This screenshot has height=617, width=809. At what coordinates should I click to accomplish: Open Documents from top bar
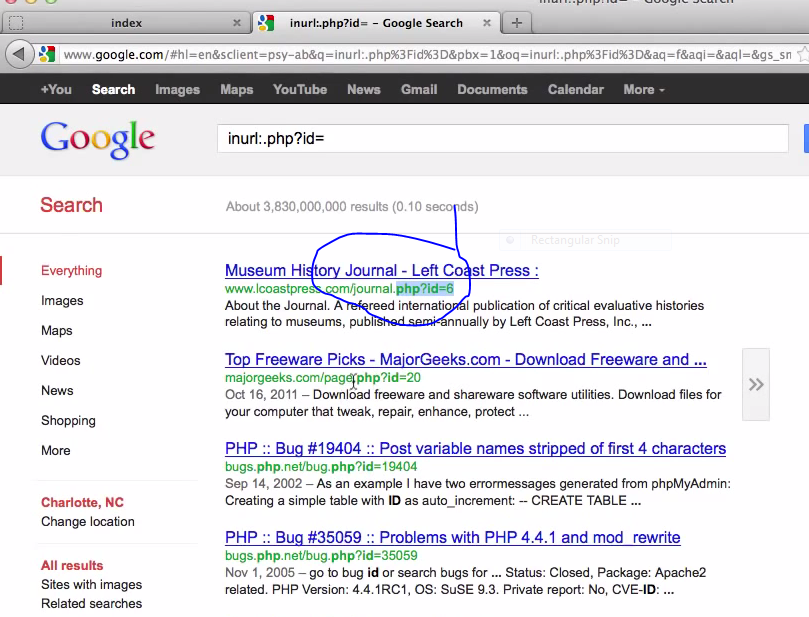pos(492,89)
